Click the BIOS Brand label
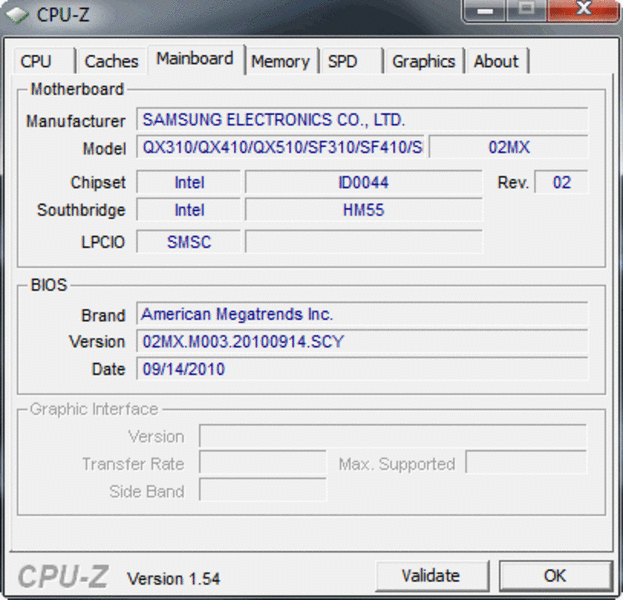The height and width of the screenshot is (600, 623). [x=103, y=315]
